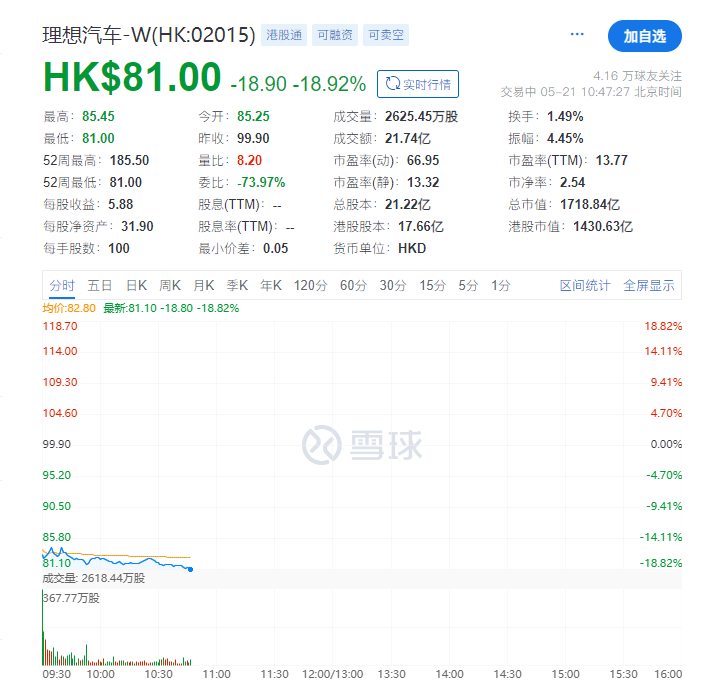The height and width of the screenshot is (682, 716).
Task: Switch to the 分时 chart tab
Action: click(62, 286)
